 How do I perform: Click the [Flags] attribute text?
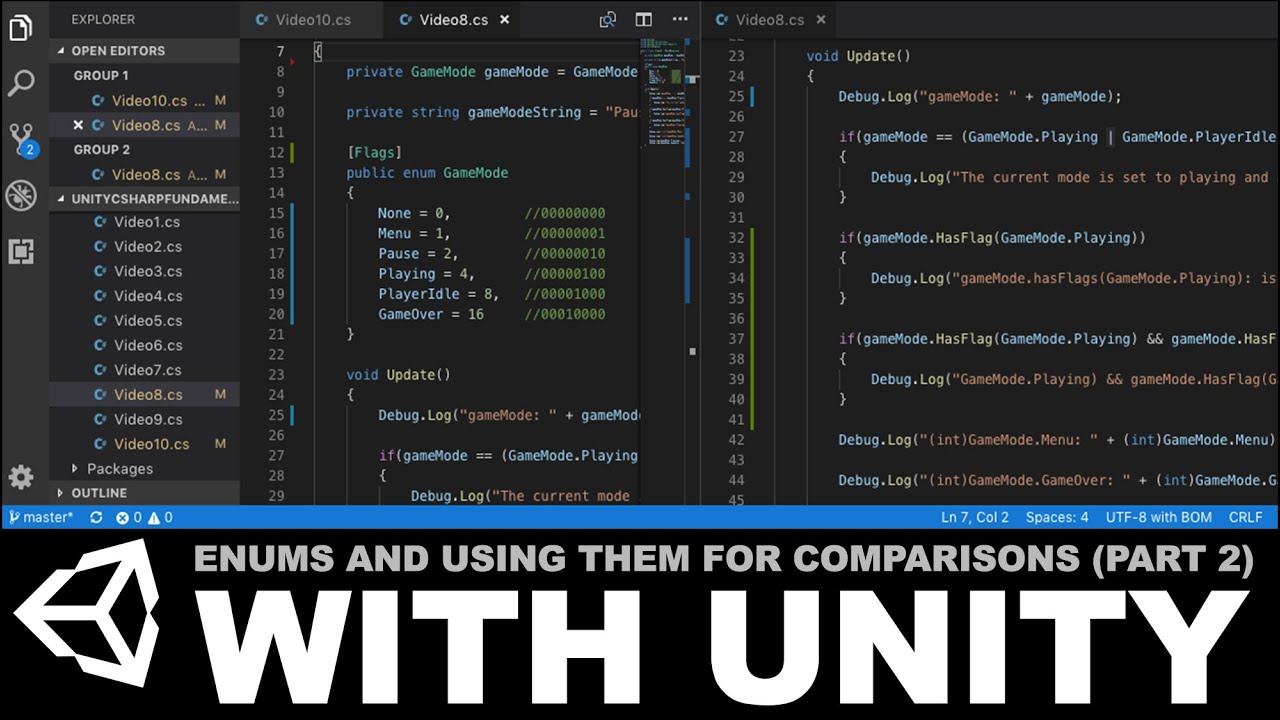pyautogui.click(x=374, y=152)
